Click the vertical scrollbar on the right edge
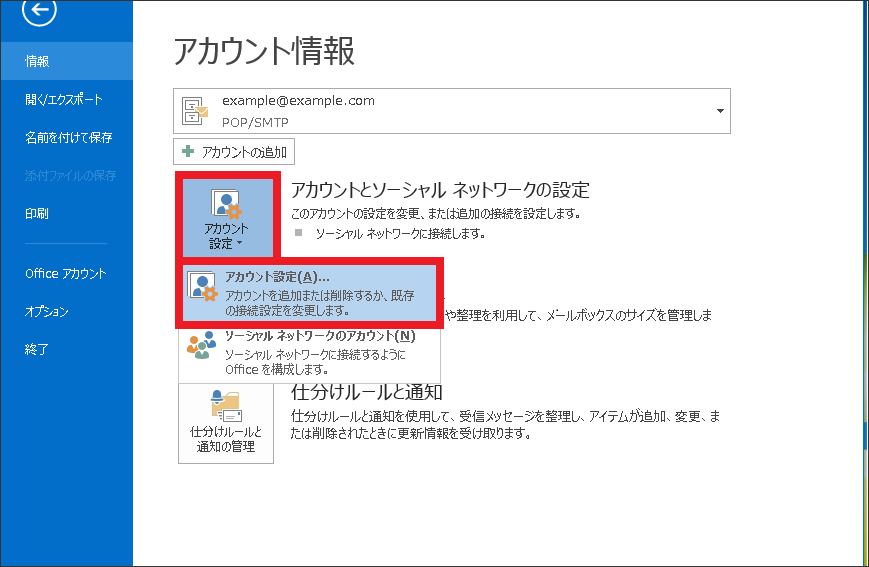869x567 pixels. click(862, 280)
